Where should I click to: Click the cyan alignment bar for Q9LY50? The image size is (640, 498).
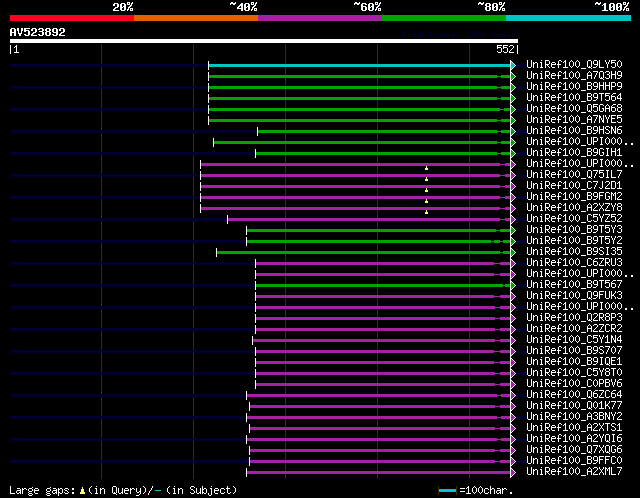[360, 65]
